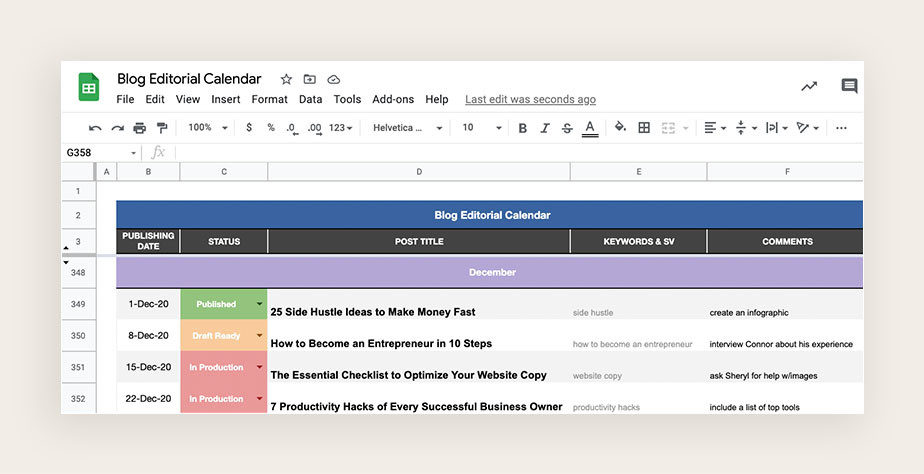Click 'Last edit was seconds ago' link
924x474 pixels.
530,99
